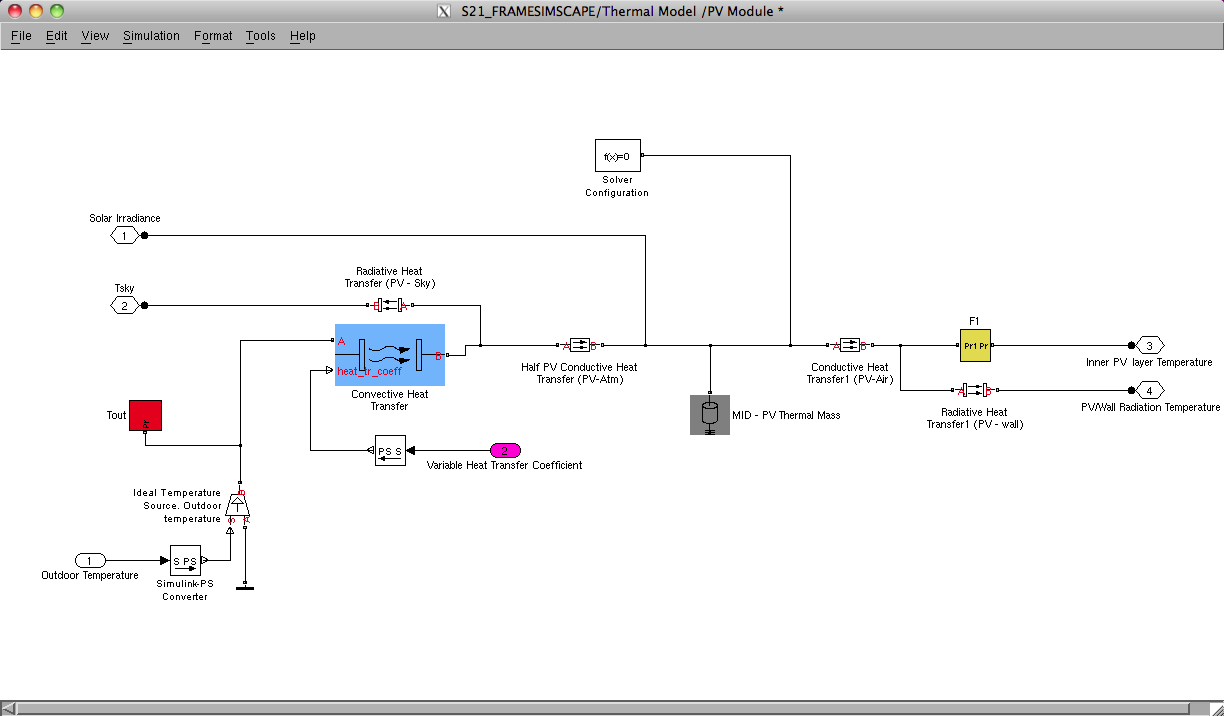Image resolution: width=1224 pixels, height=716 pixels.
Task: Select the Radiative Heat Transfer (PV - Sky) block
Action: (x=385, y=306)
